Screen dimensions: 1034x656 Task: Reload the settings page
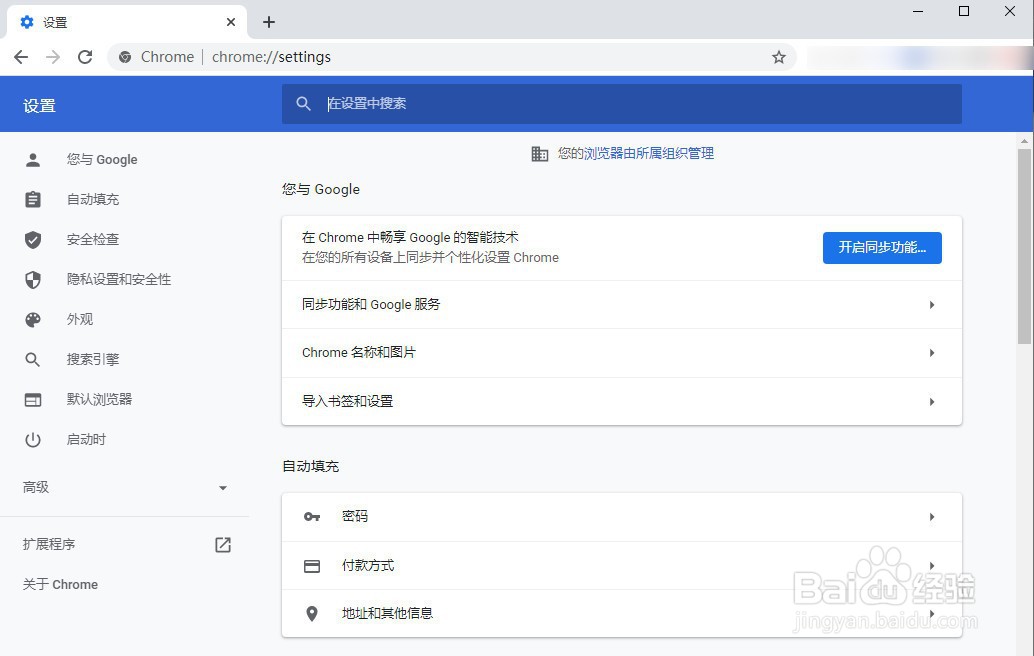(85, 57)
